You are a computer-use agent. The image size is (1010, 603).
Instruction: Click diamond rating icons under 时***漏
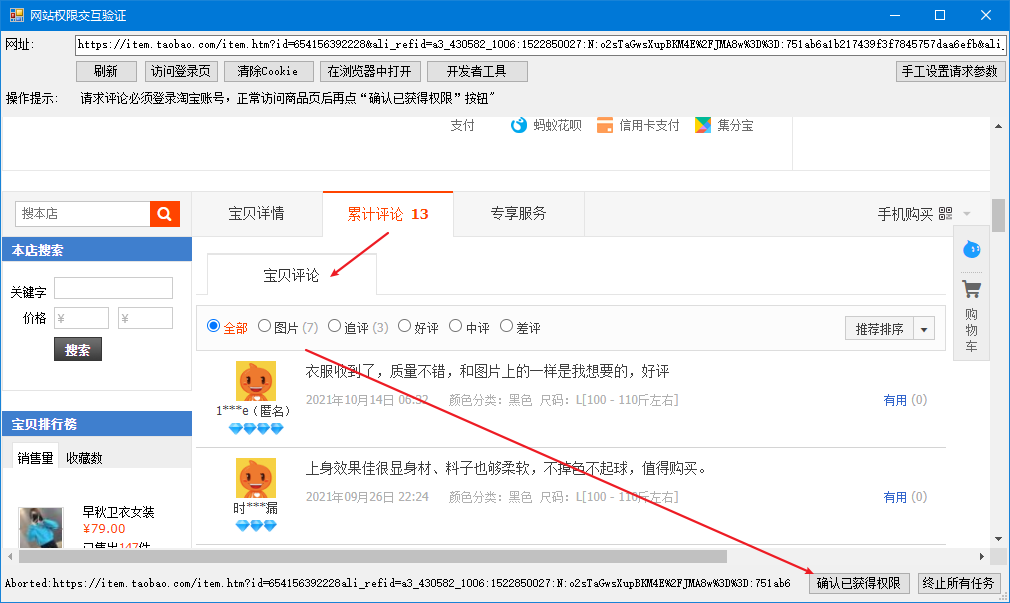[256, 526]
